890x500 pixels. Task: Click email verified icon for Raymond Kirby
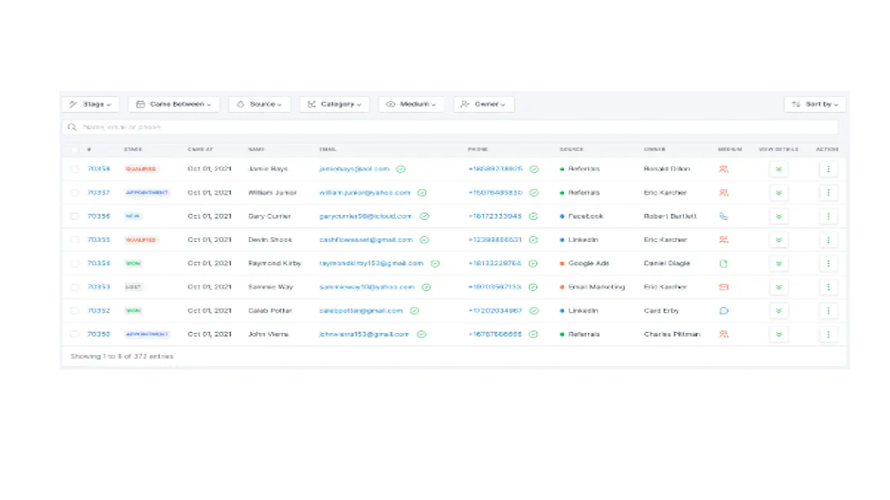435,263
